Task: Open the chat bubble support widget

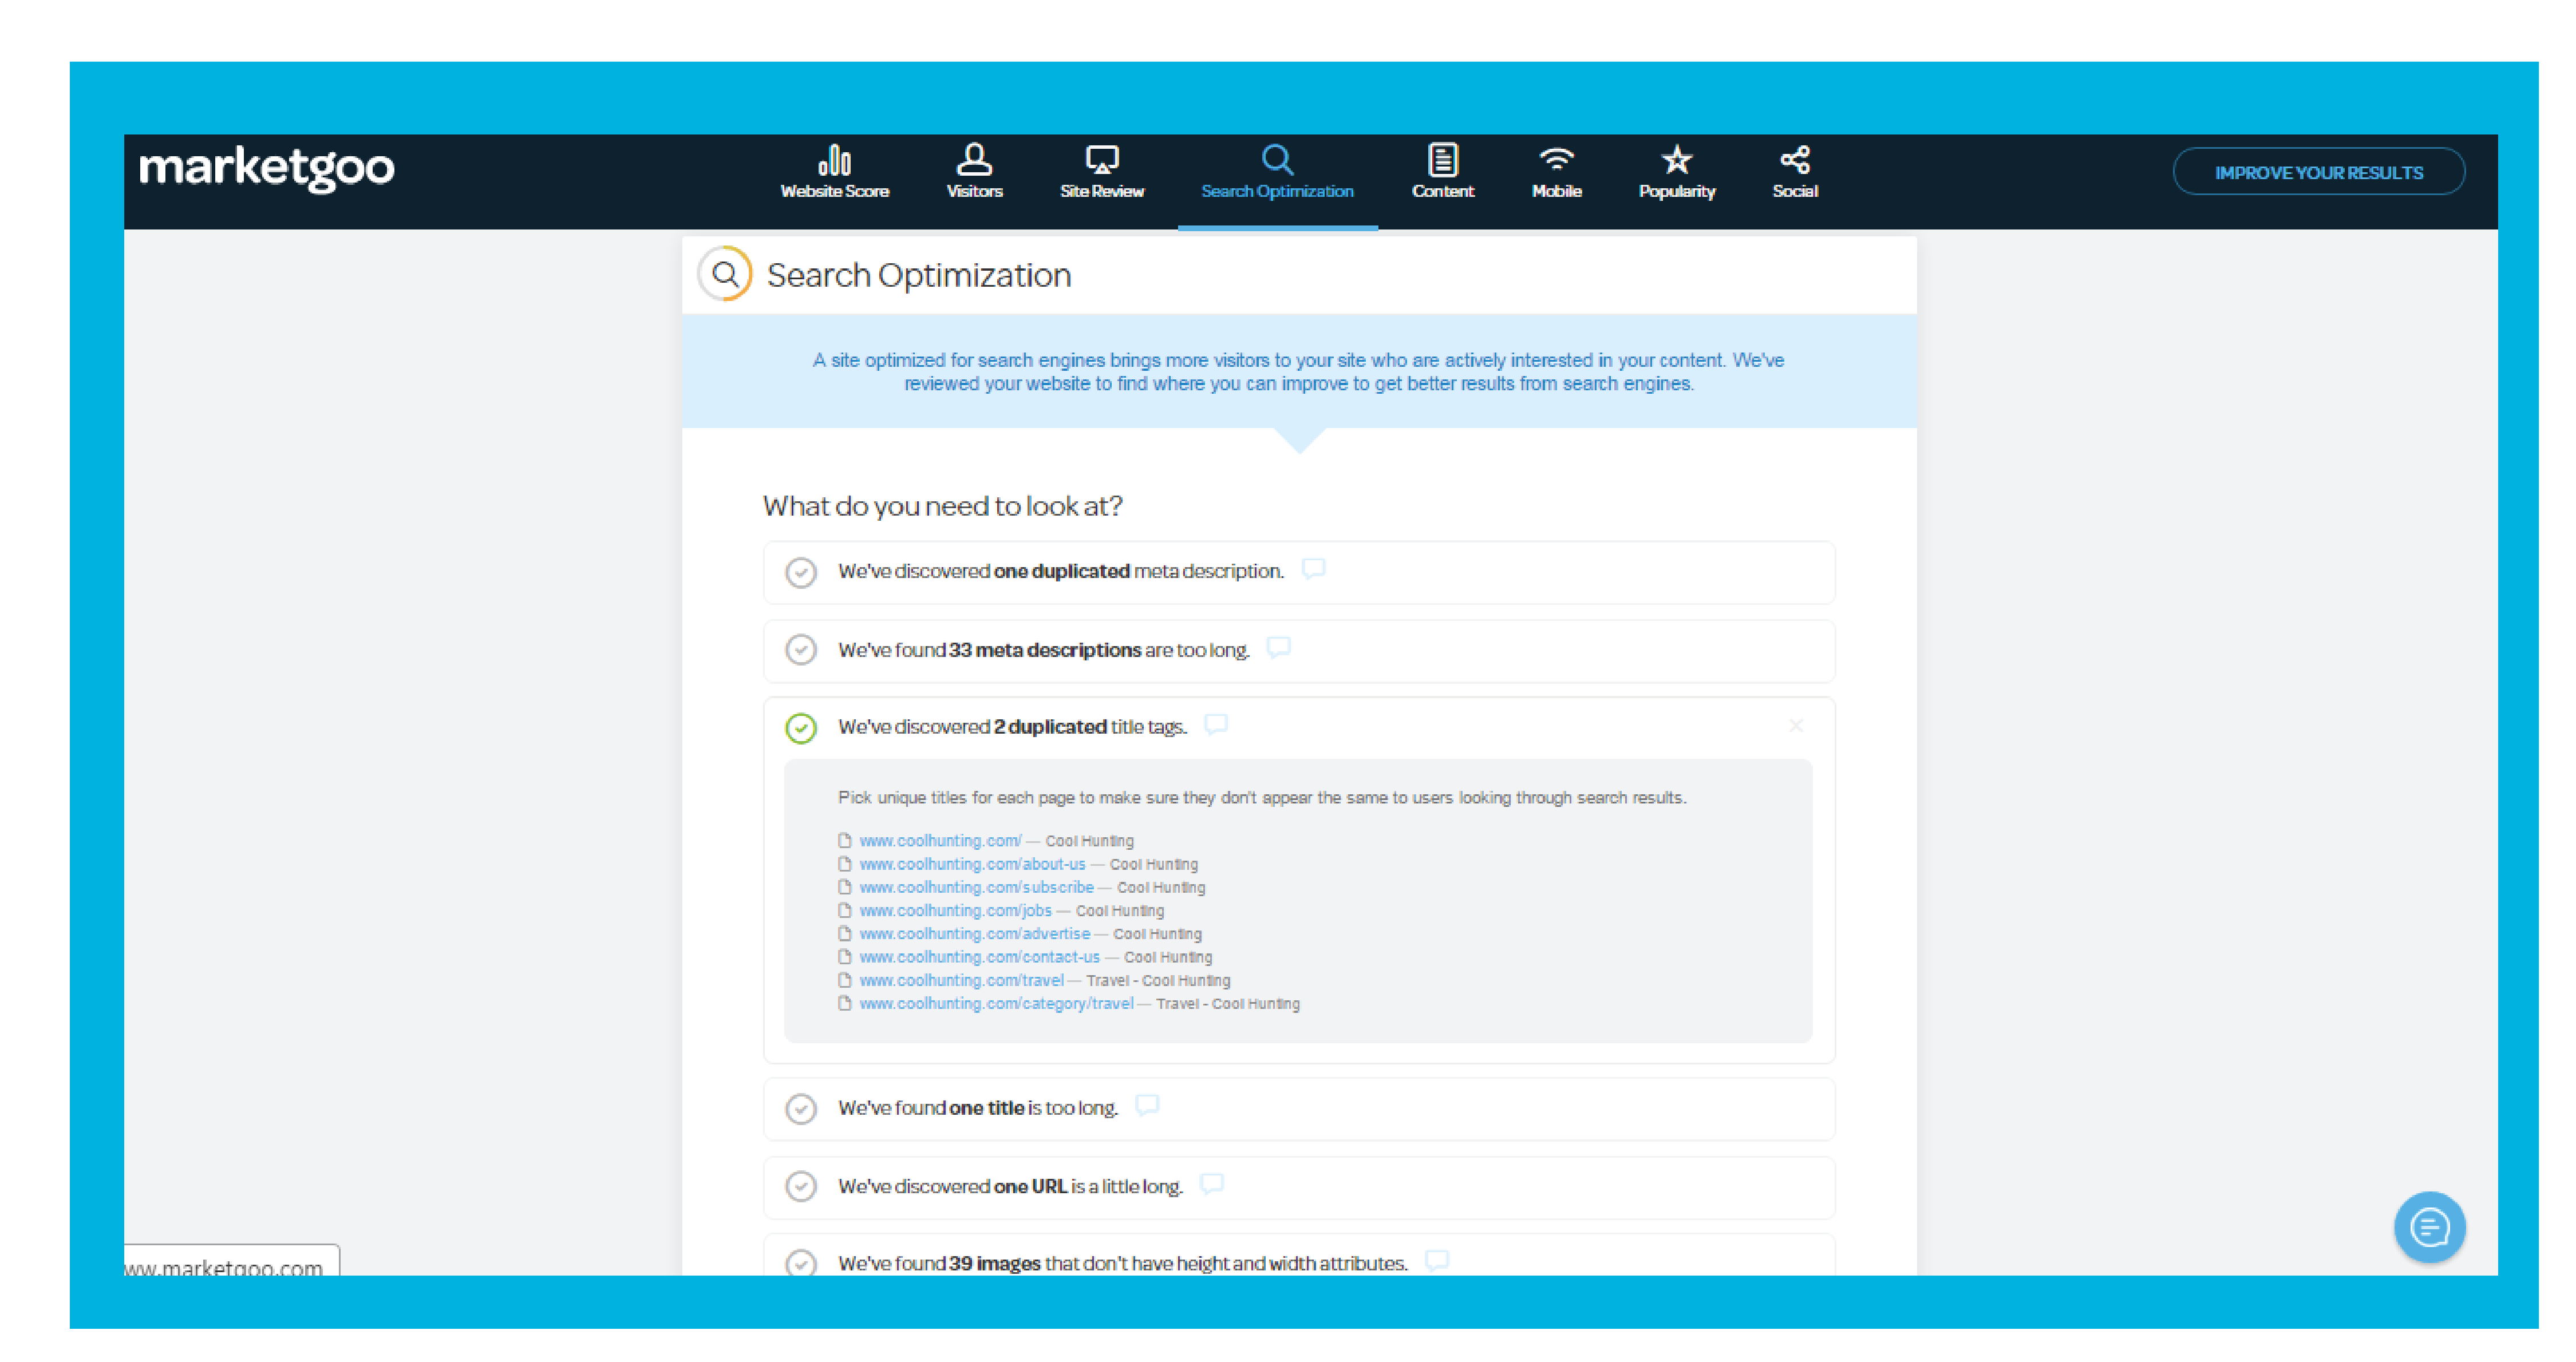Action: (2429, 1226)
